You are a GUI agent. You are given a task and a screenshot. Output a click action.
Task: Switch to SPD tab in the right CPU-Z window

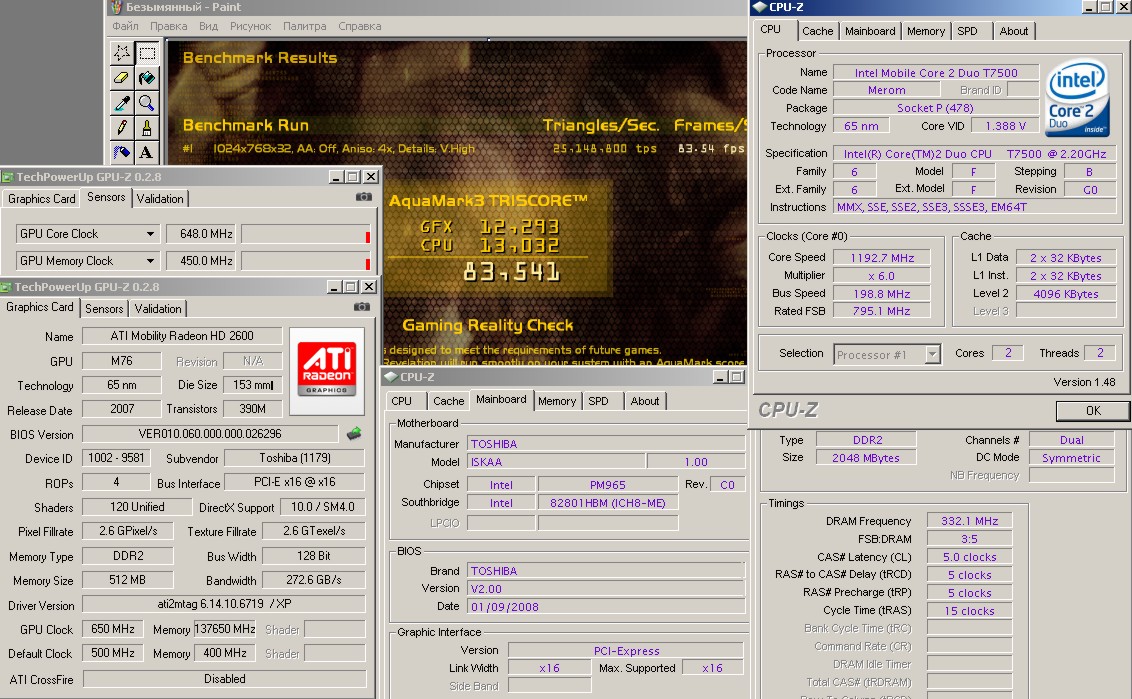[967, 31]
